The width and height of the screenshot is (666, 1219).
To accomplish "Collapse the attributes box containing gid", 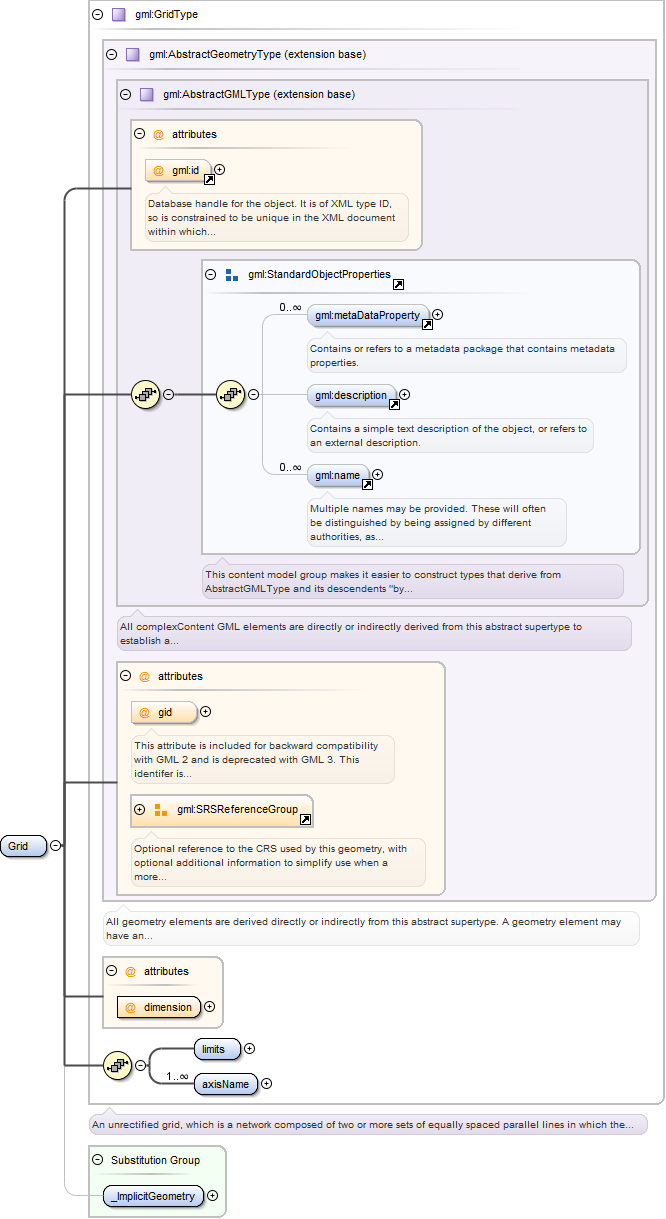I will tap(125, 676).
